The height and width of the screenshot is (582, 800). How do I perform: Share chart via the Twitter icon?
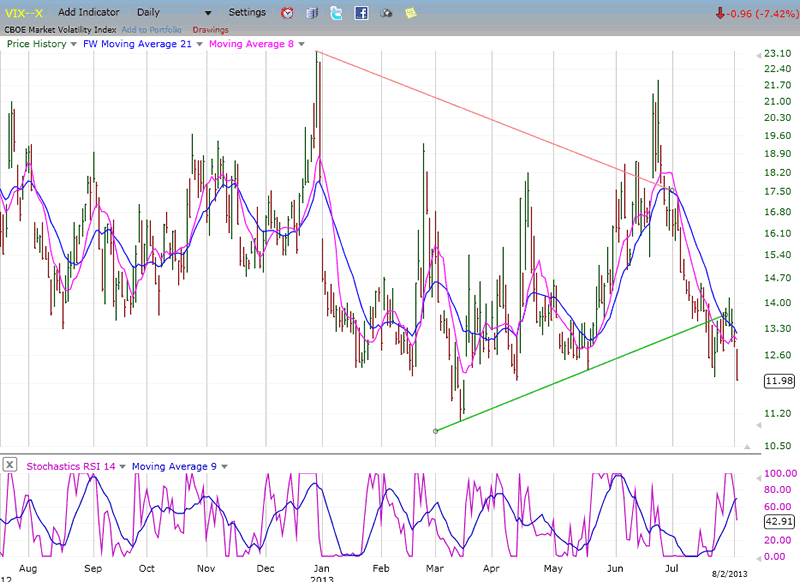336,13
